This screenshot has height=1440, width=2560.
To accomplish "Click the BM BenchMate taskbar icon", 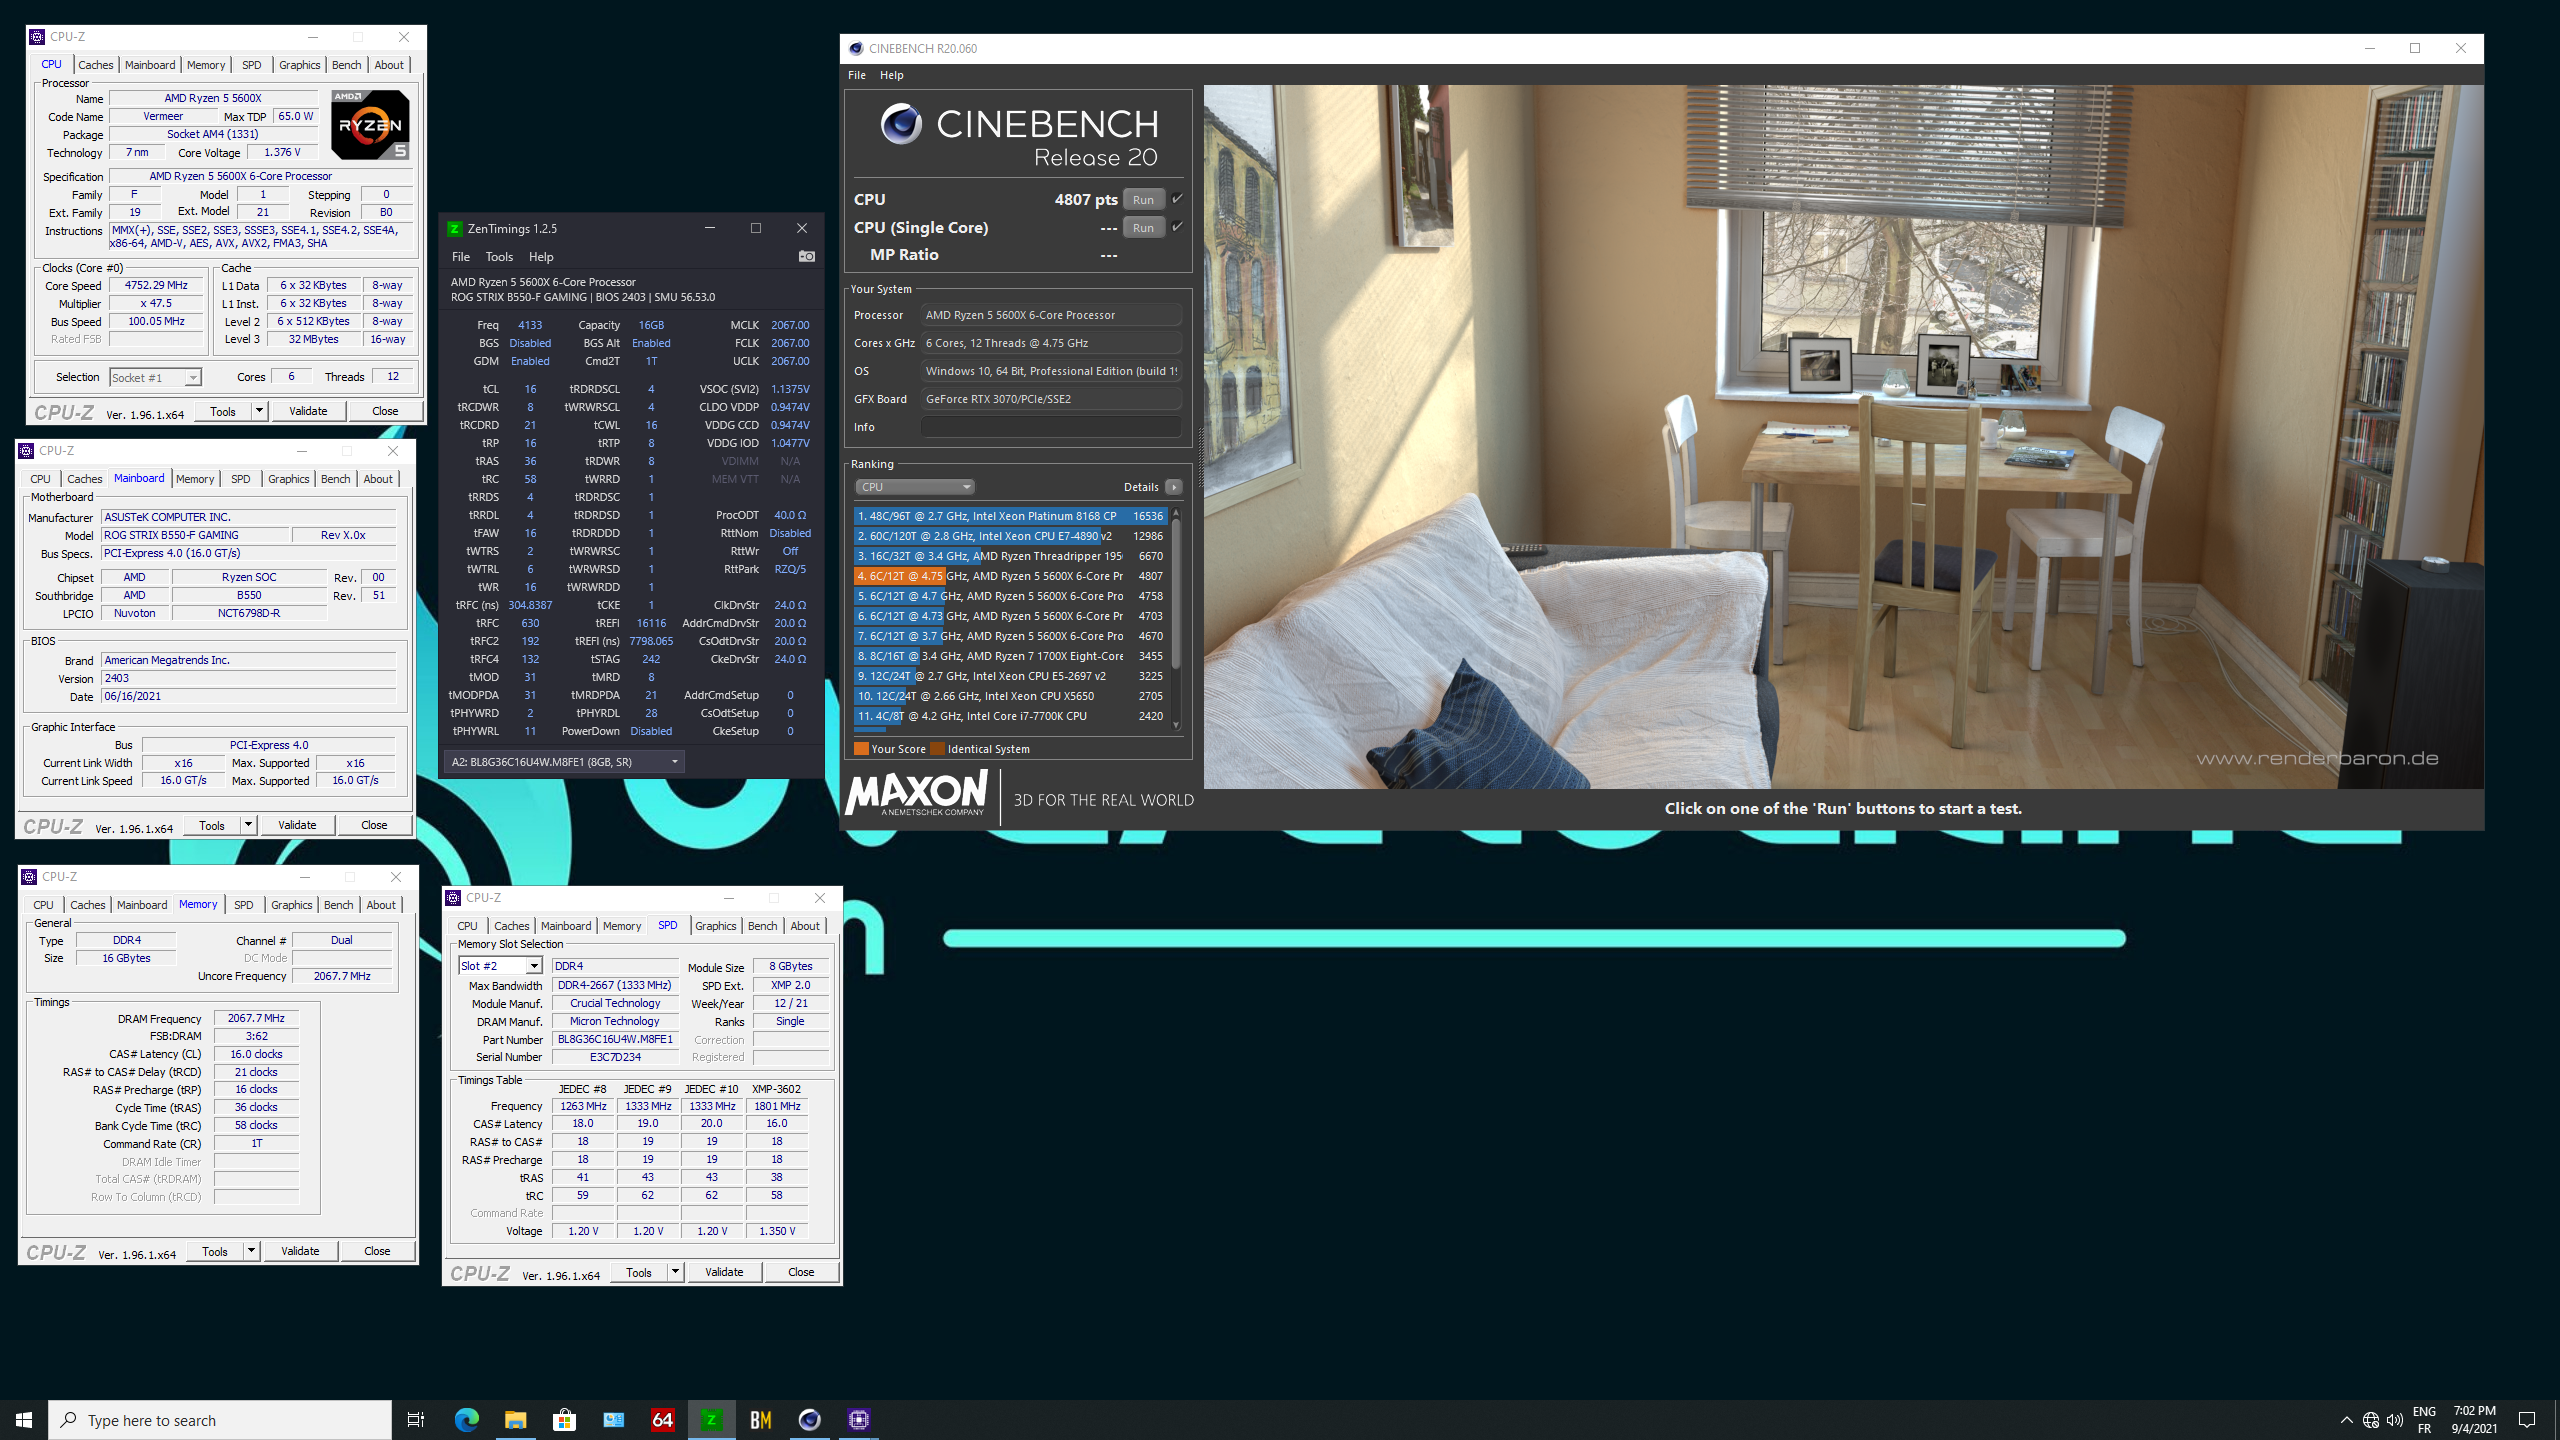I will (760, 1420).
